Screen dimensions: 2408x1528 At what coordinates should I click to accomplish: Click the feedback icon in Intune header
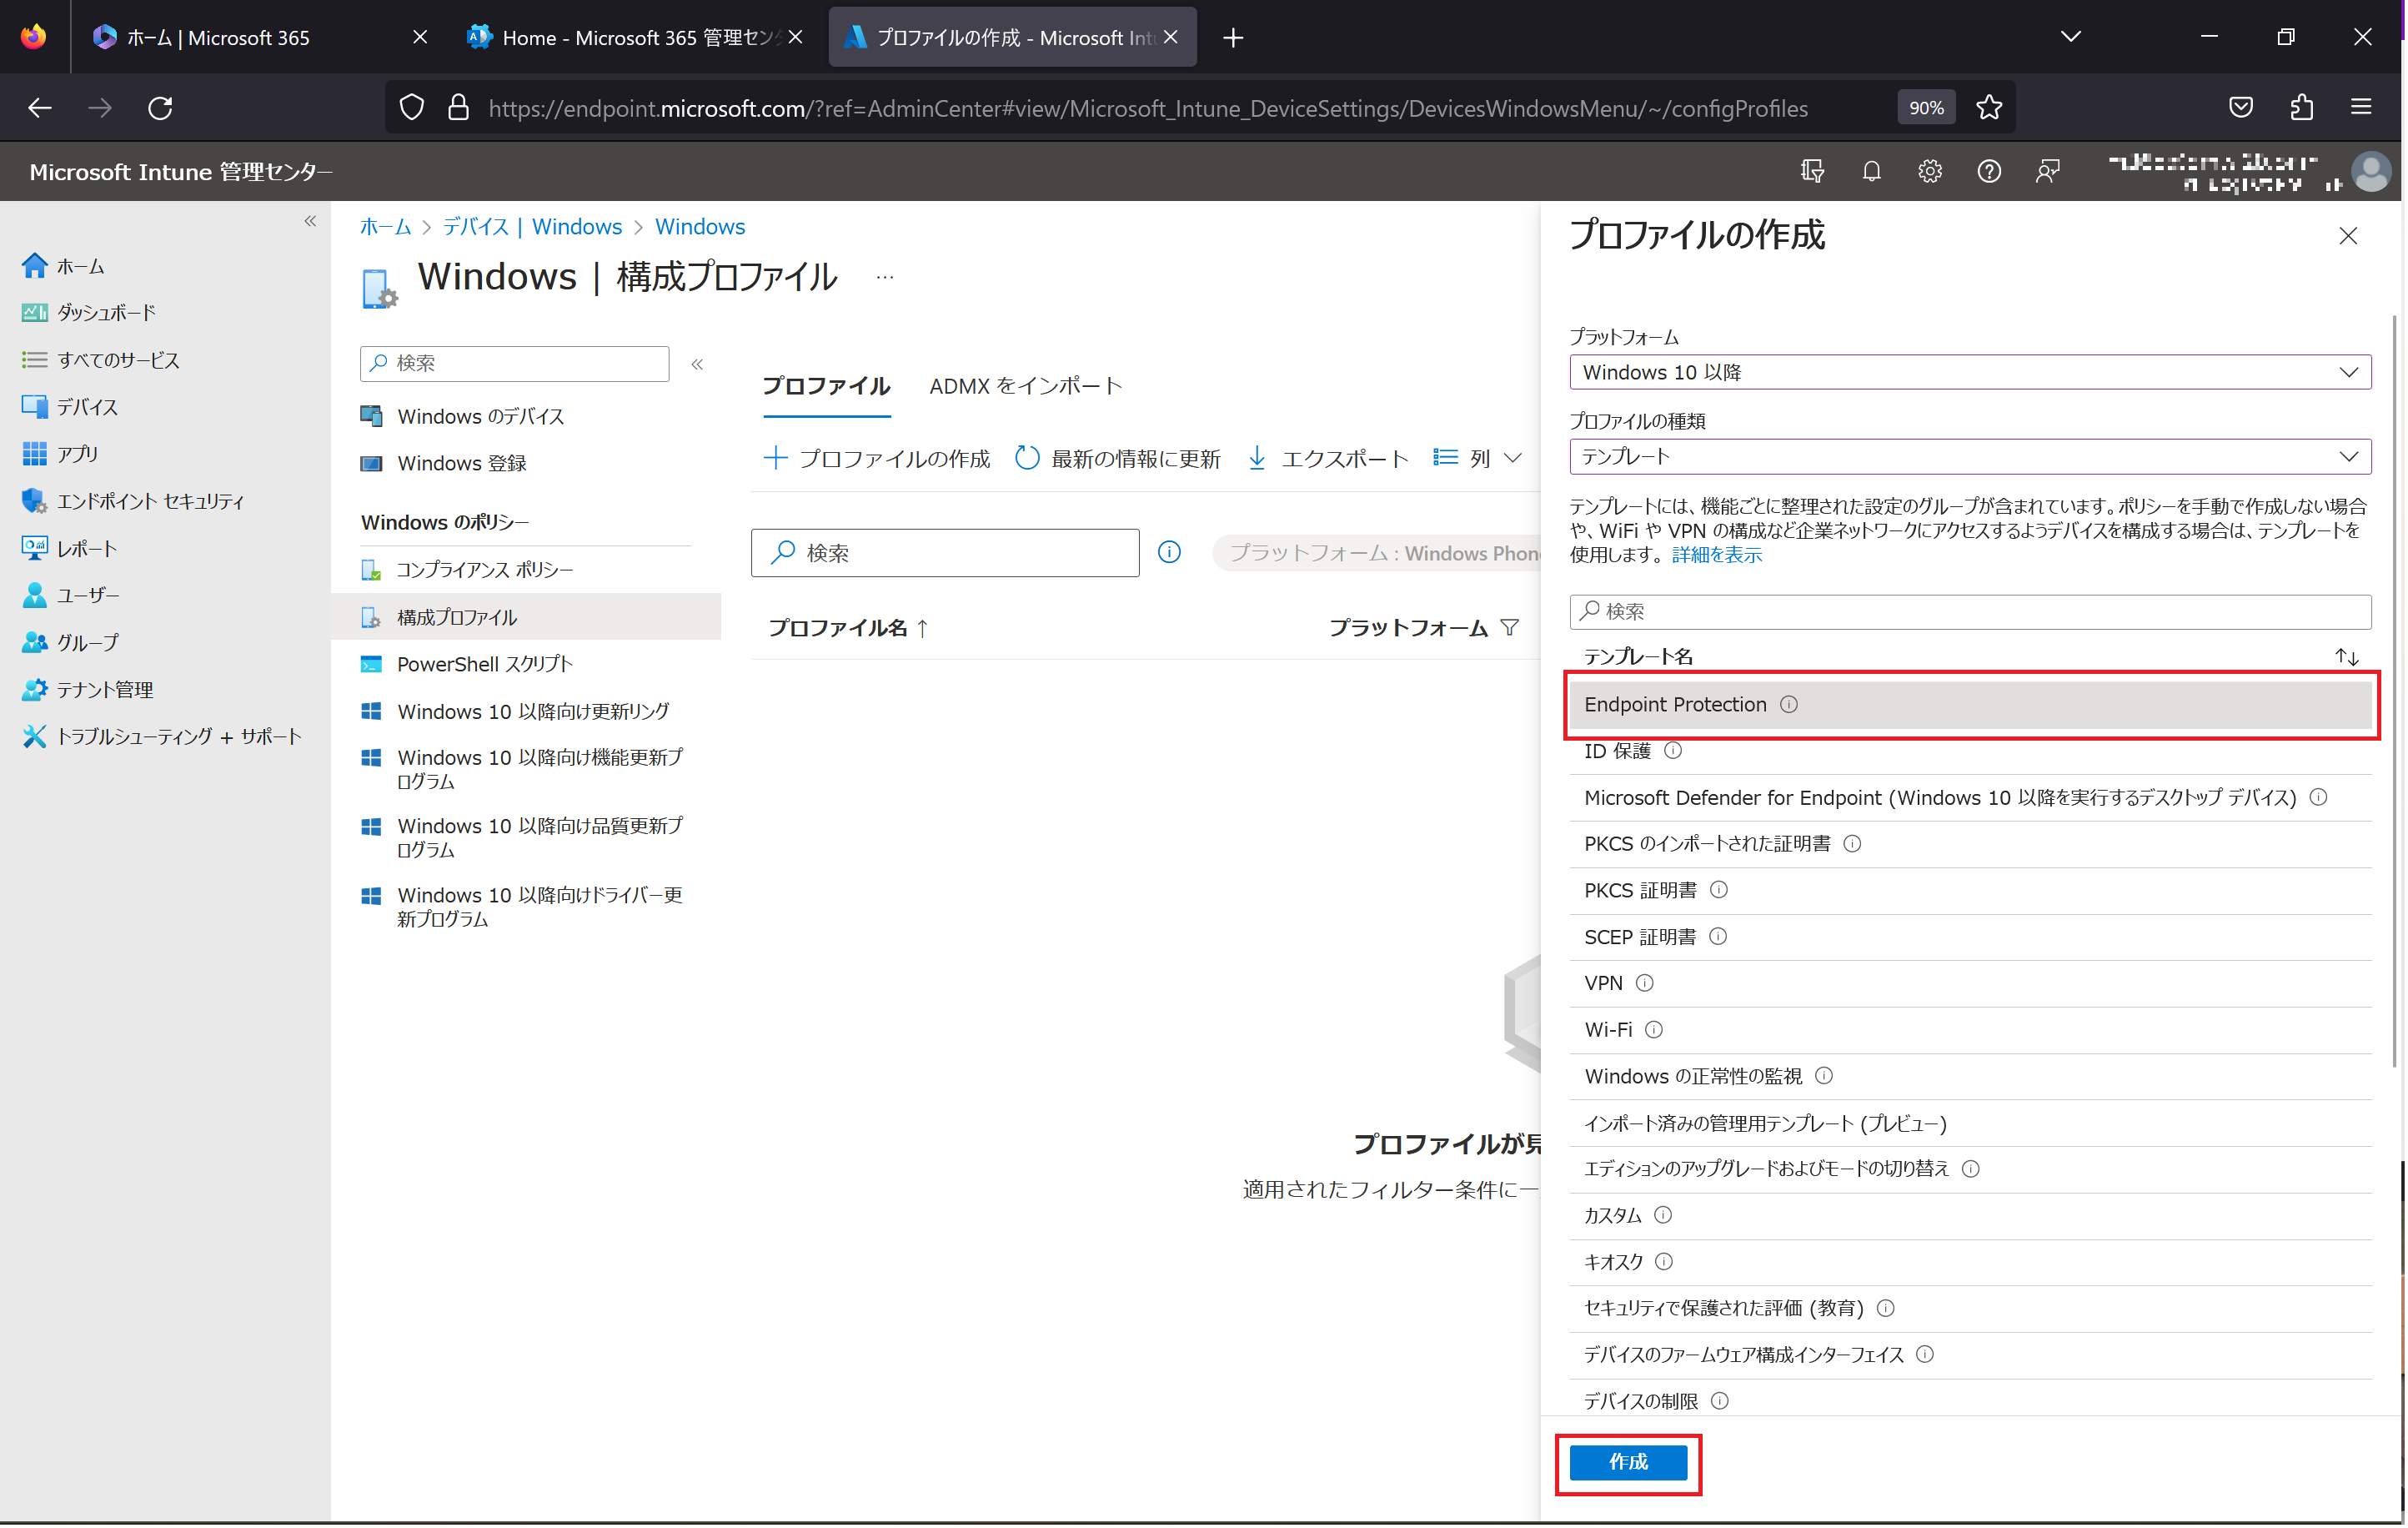(2048, 171)
